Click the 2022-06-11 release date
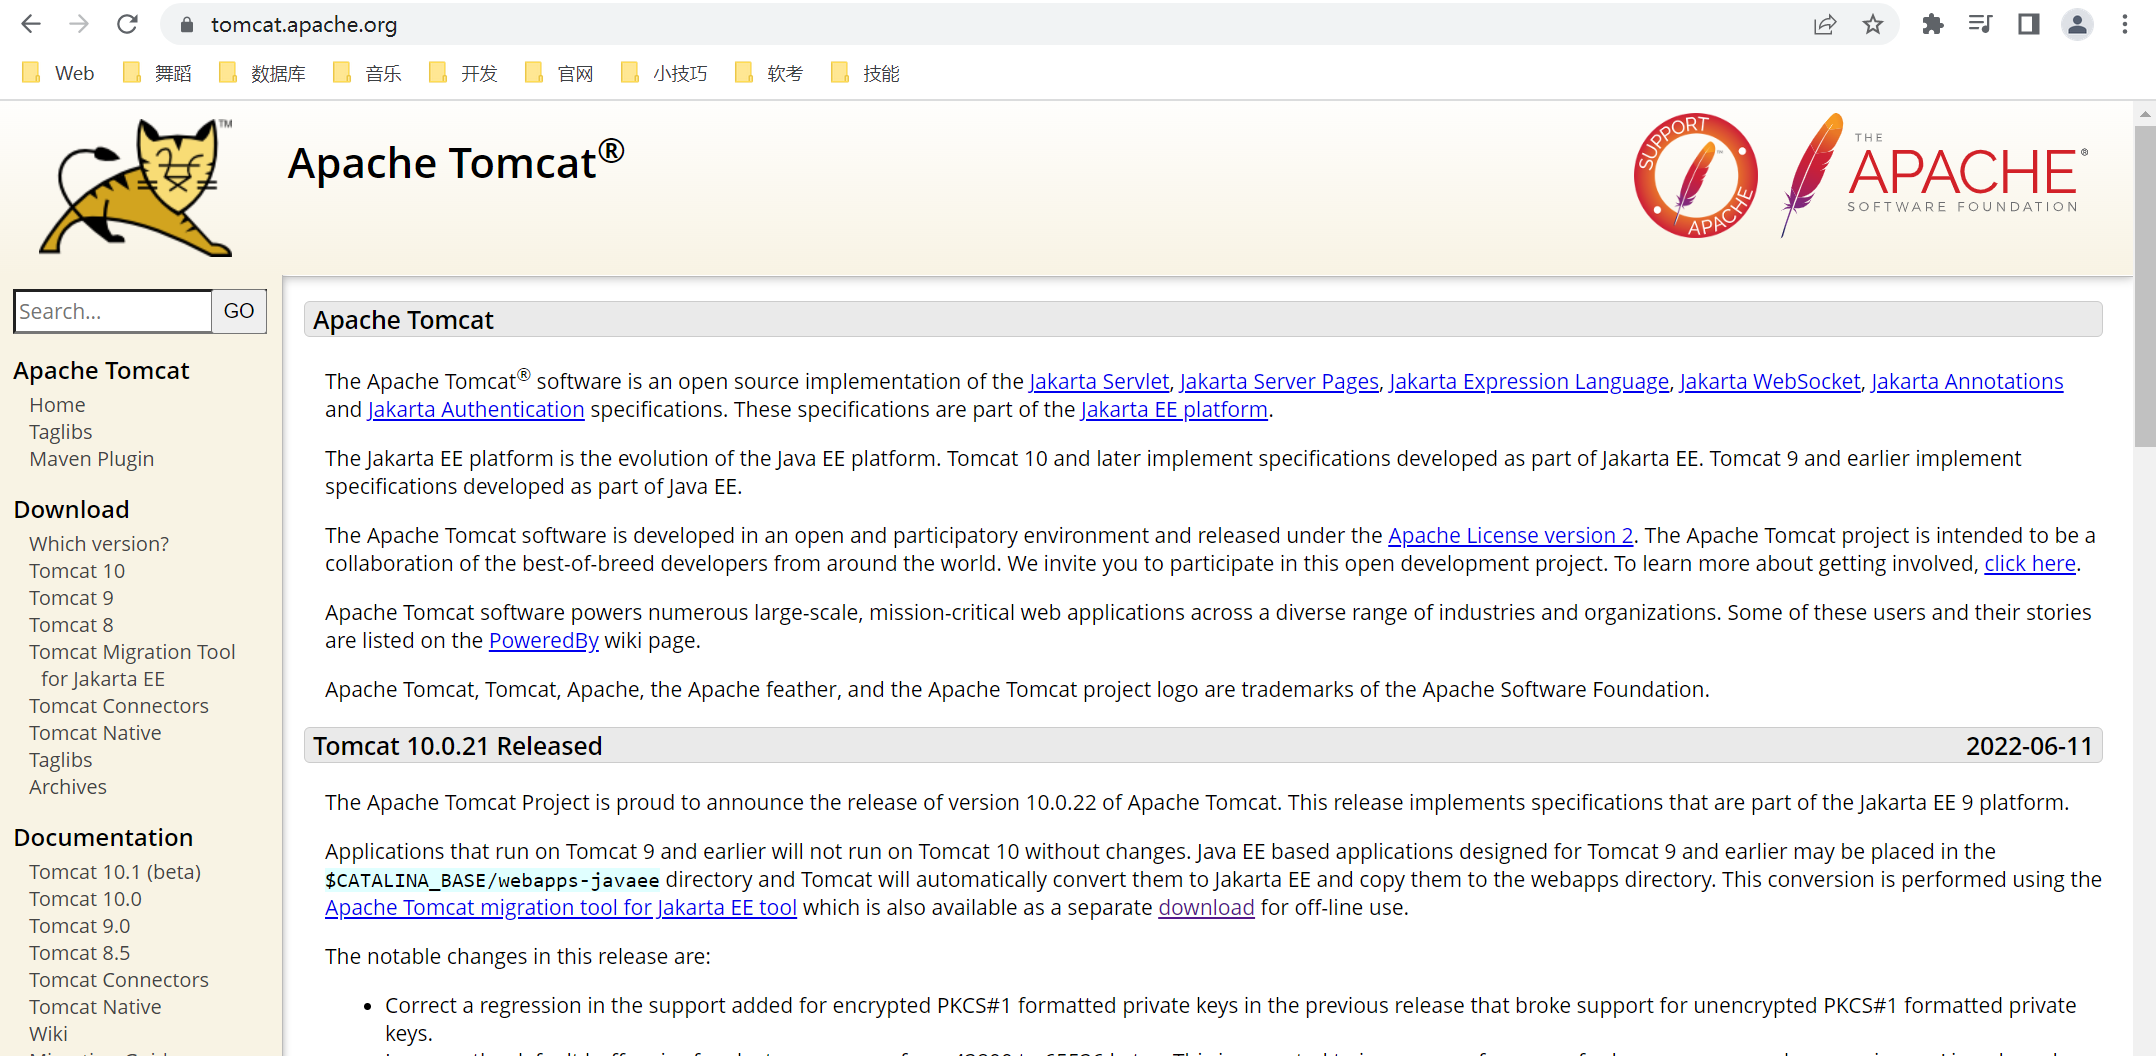 click(x=2029, y=746)
